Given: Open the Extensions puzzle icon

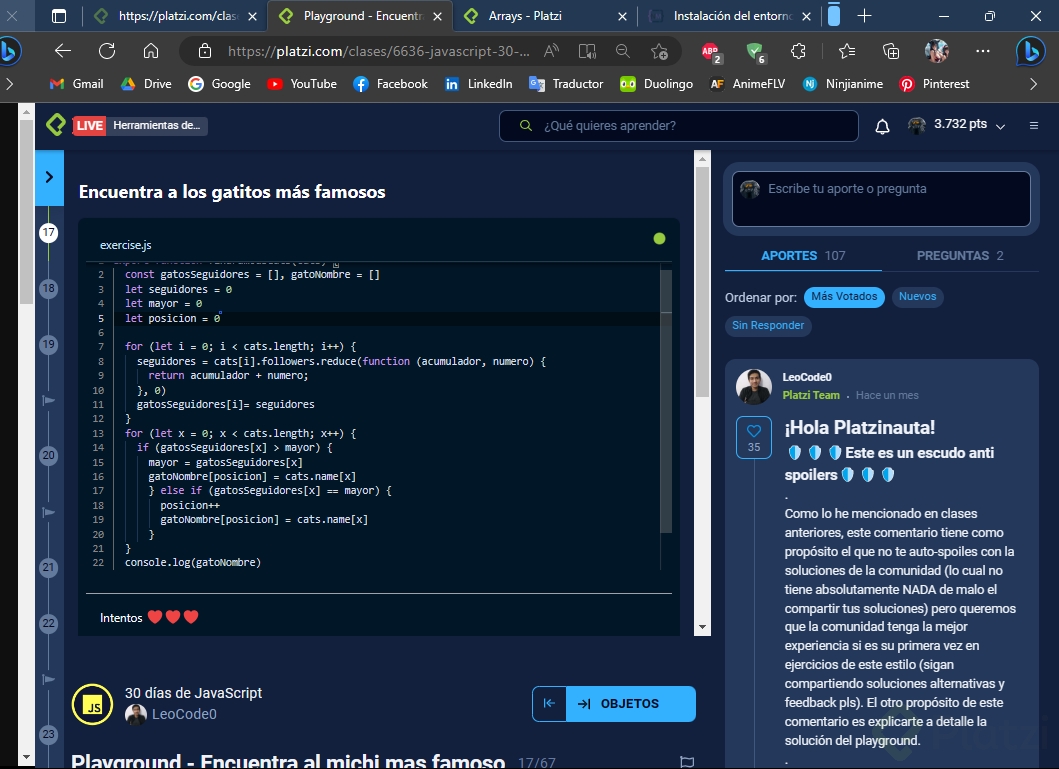Looking at the screenshot, I should pyautogui.click(x=798, y=51).
